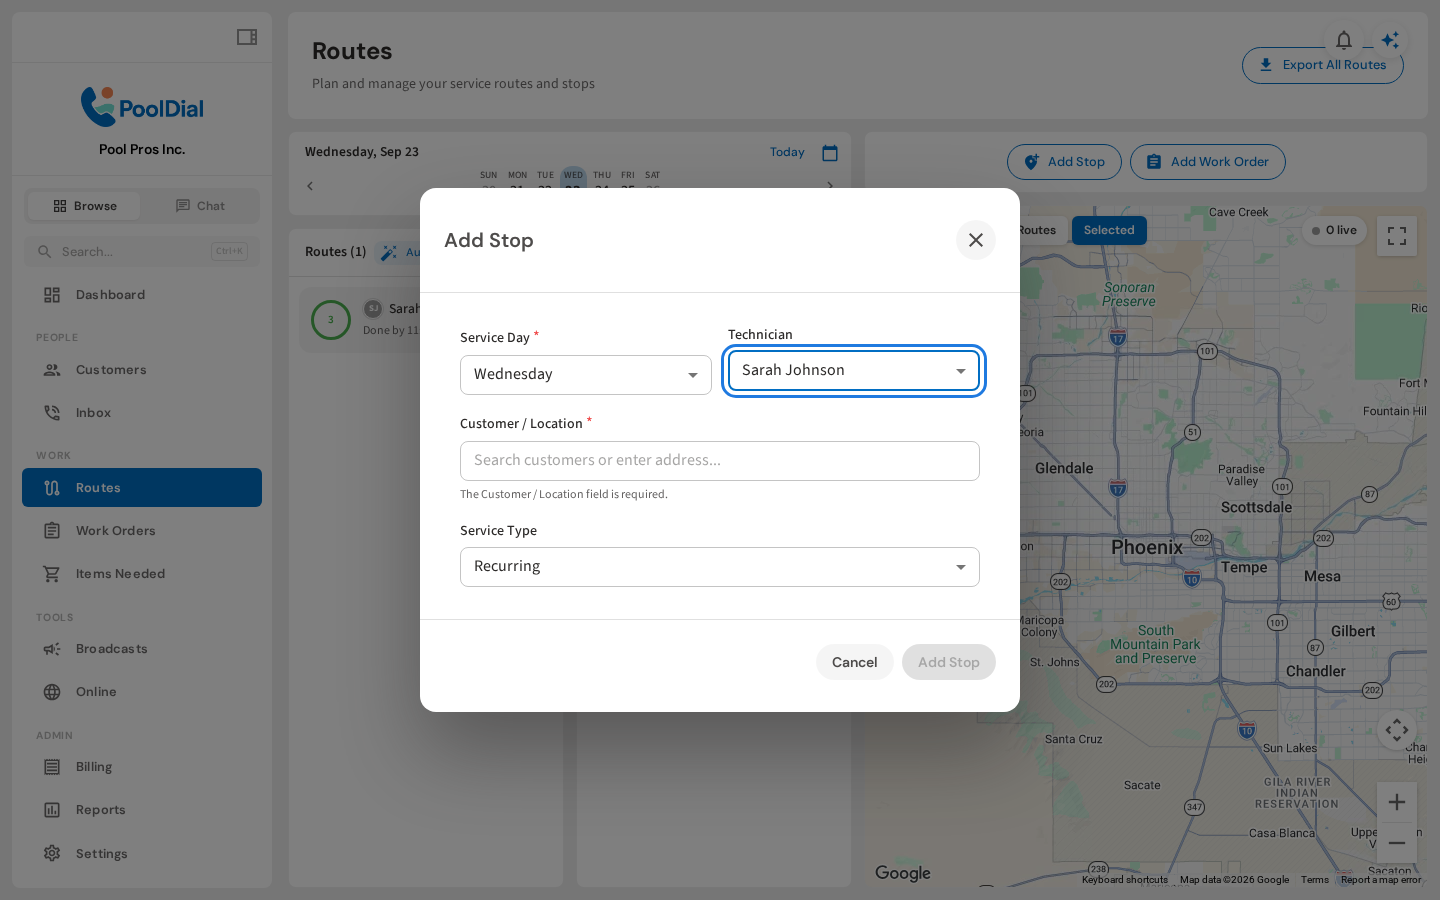Click the AI sparkle icon
Viewport: 1440px width, 900px height.
coord(1391,40)
